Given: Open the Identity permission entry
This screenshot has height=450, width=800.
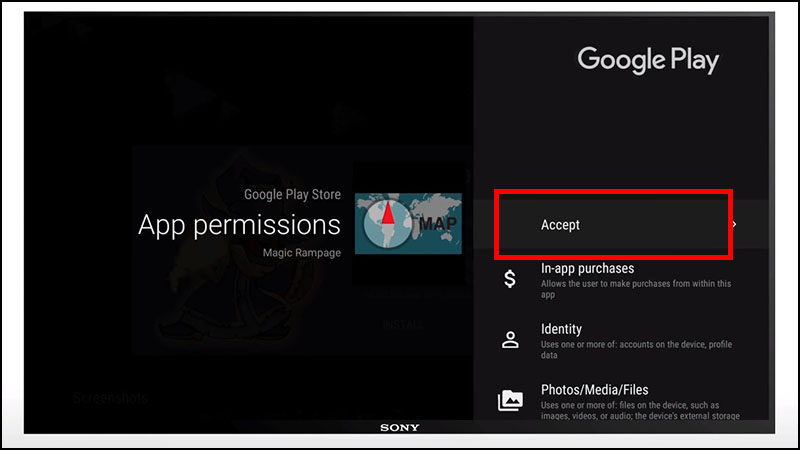Looking at the screenshot, I should [x=620, y=341].
